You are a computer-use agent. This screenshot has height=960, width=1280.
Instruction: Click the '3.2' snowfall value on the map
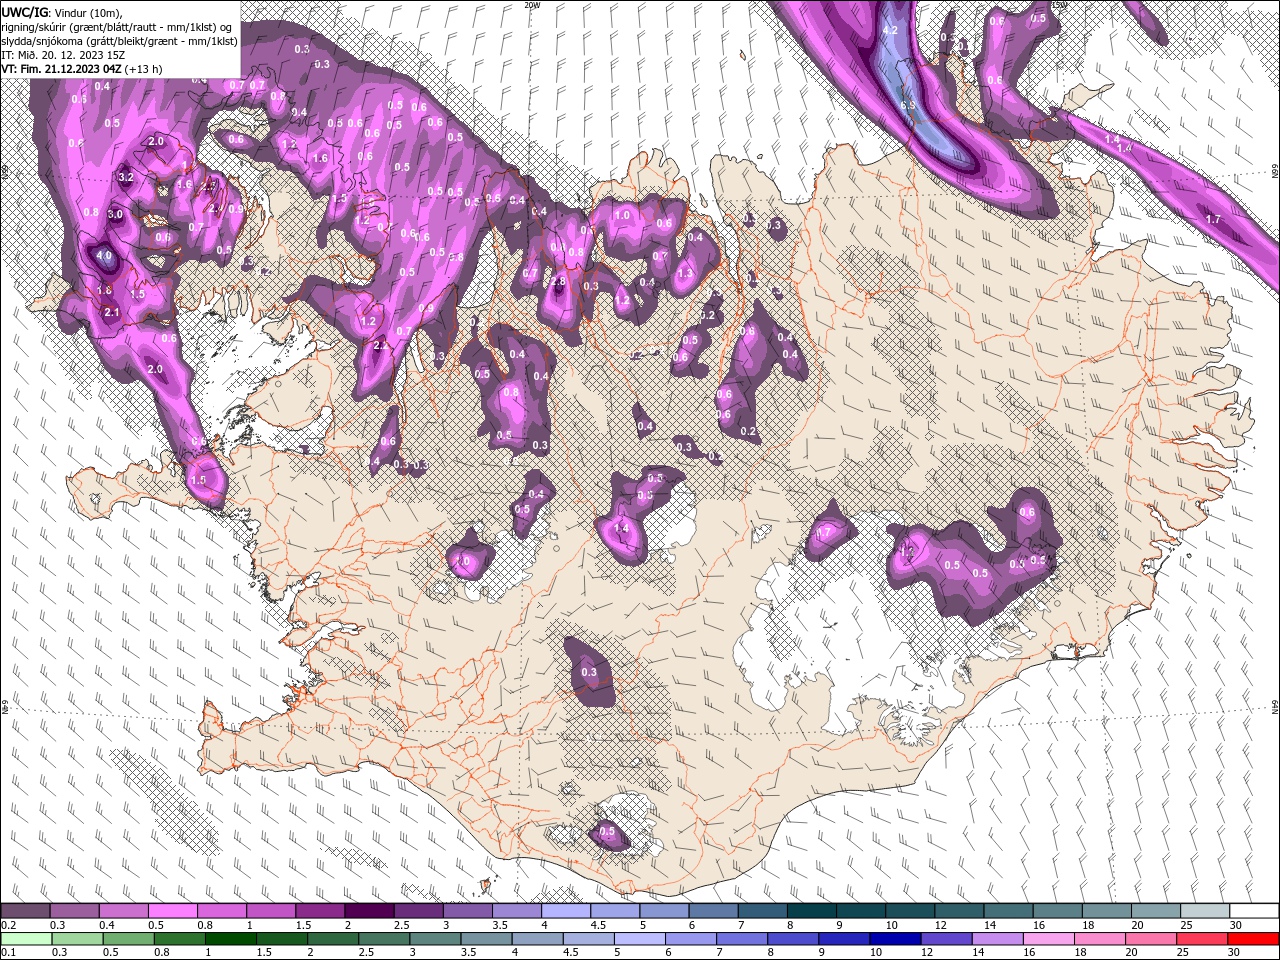coord(126,177)
